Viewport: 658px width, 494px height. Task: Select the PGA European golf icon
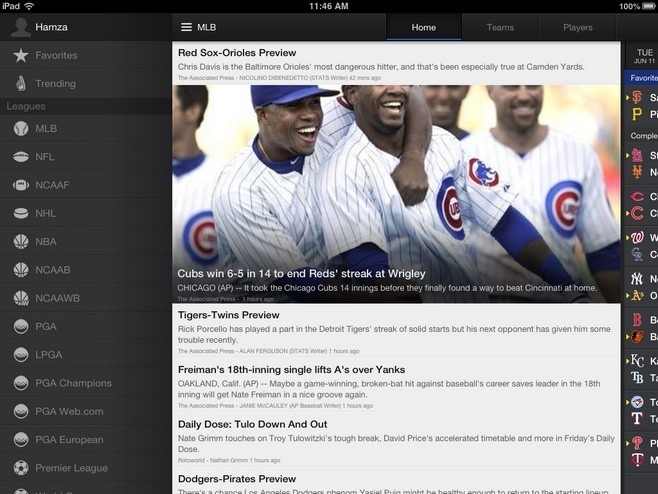coord(21,440)
